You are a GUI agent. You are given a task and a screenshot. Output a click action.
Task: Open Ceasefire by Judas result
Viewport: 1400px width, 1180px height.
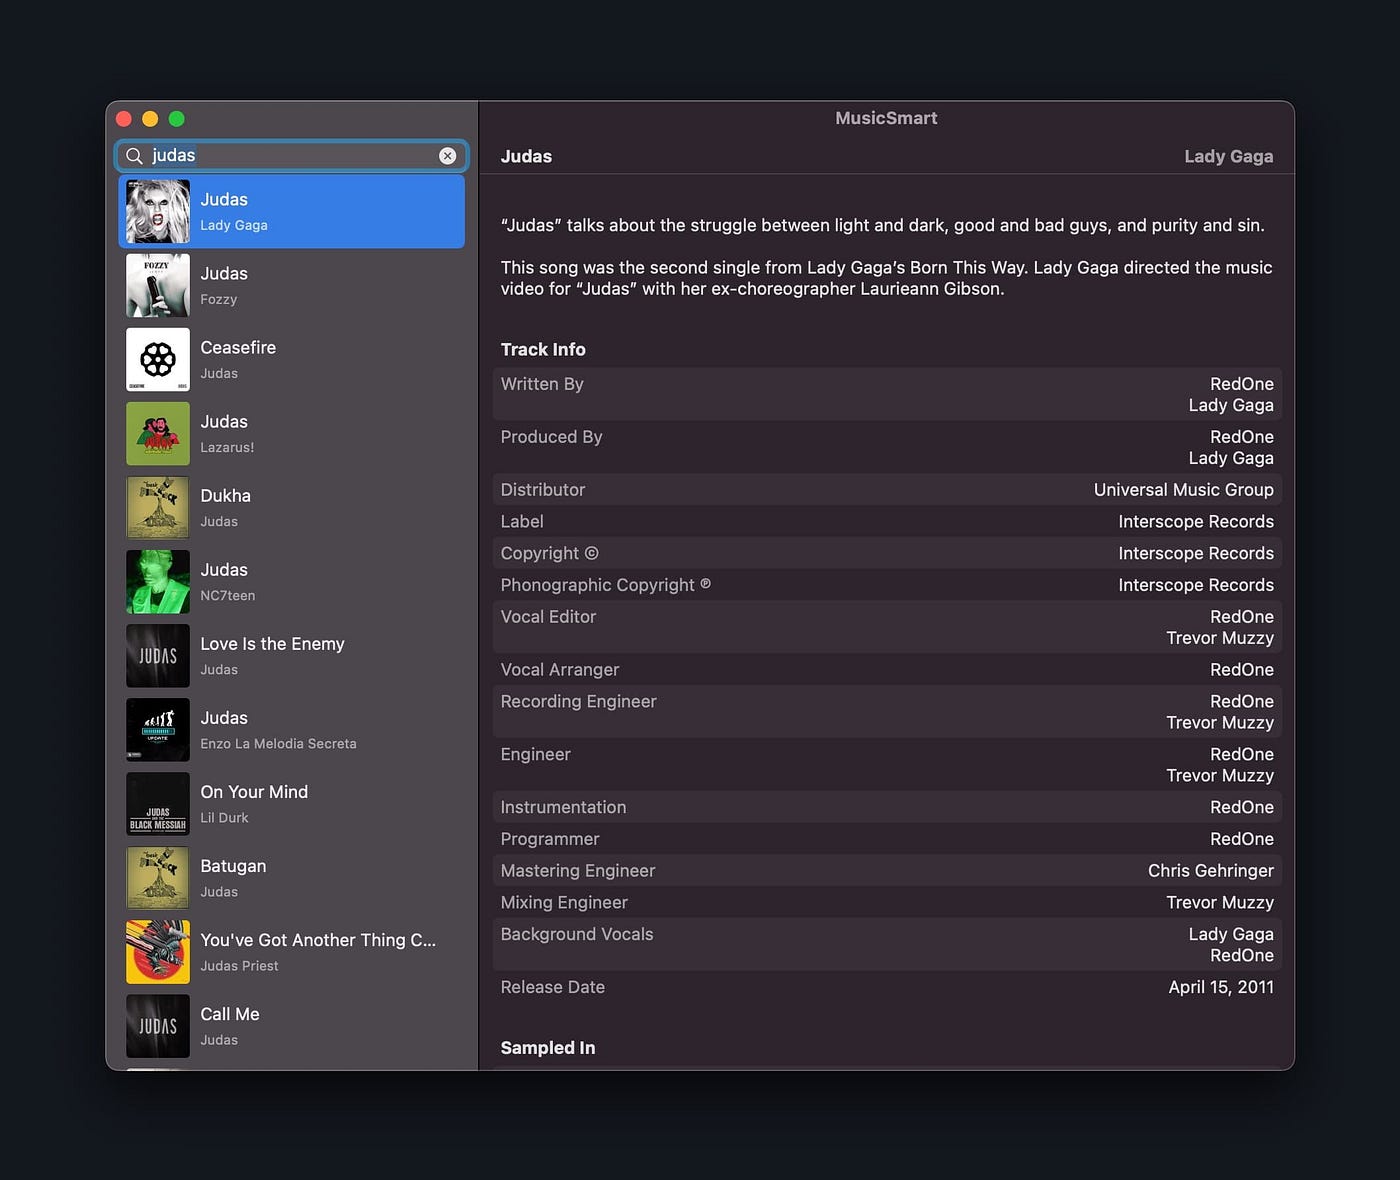[x=291, y=360]
